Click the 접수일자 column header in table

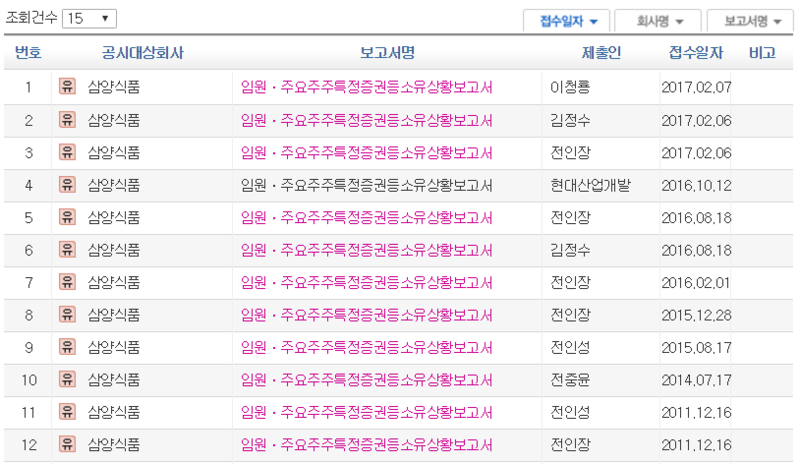(x=696, y=53)
